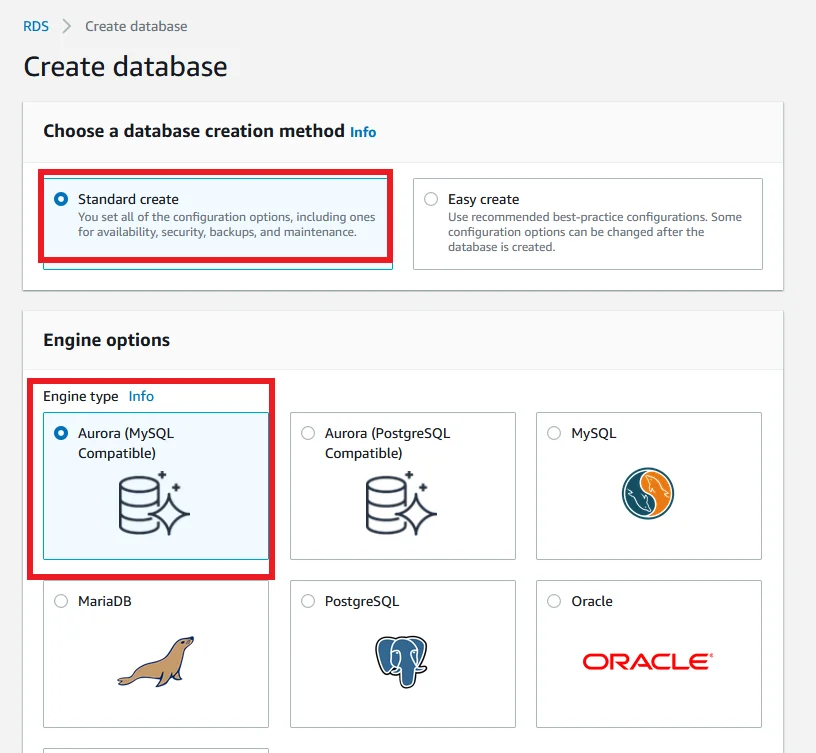Screen dimensions: 816x753
Task: Select the Oracle engine radio button
Action: [554, 601]
